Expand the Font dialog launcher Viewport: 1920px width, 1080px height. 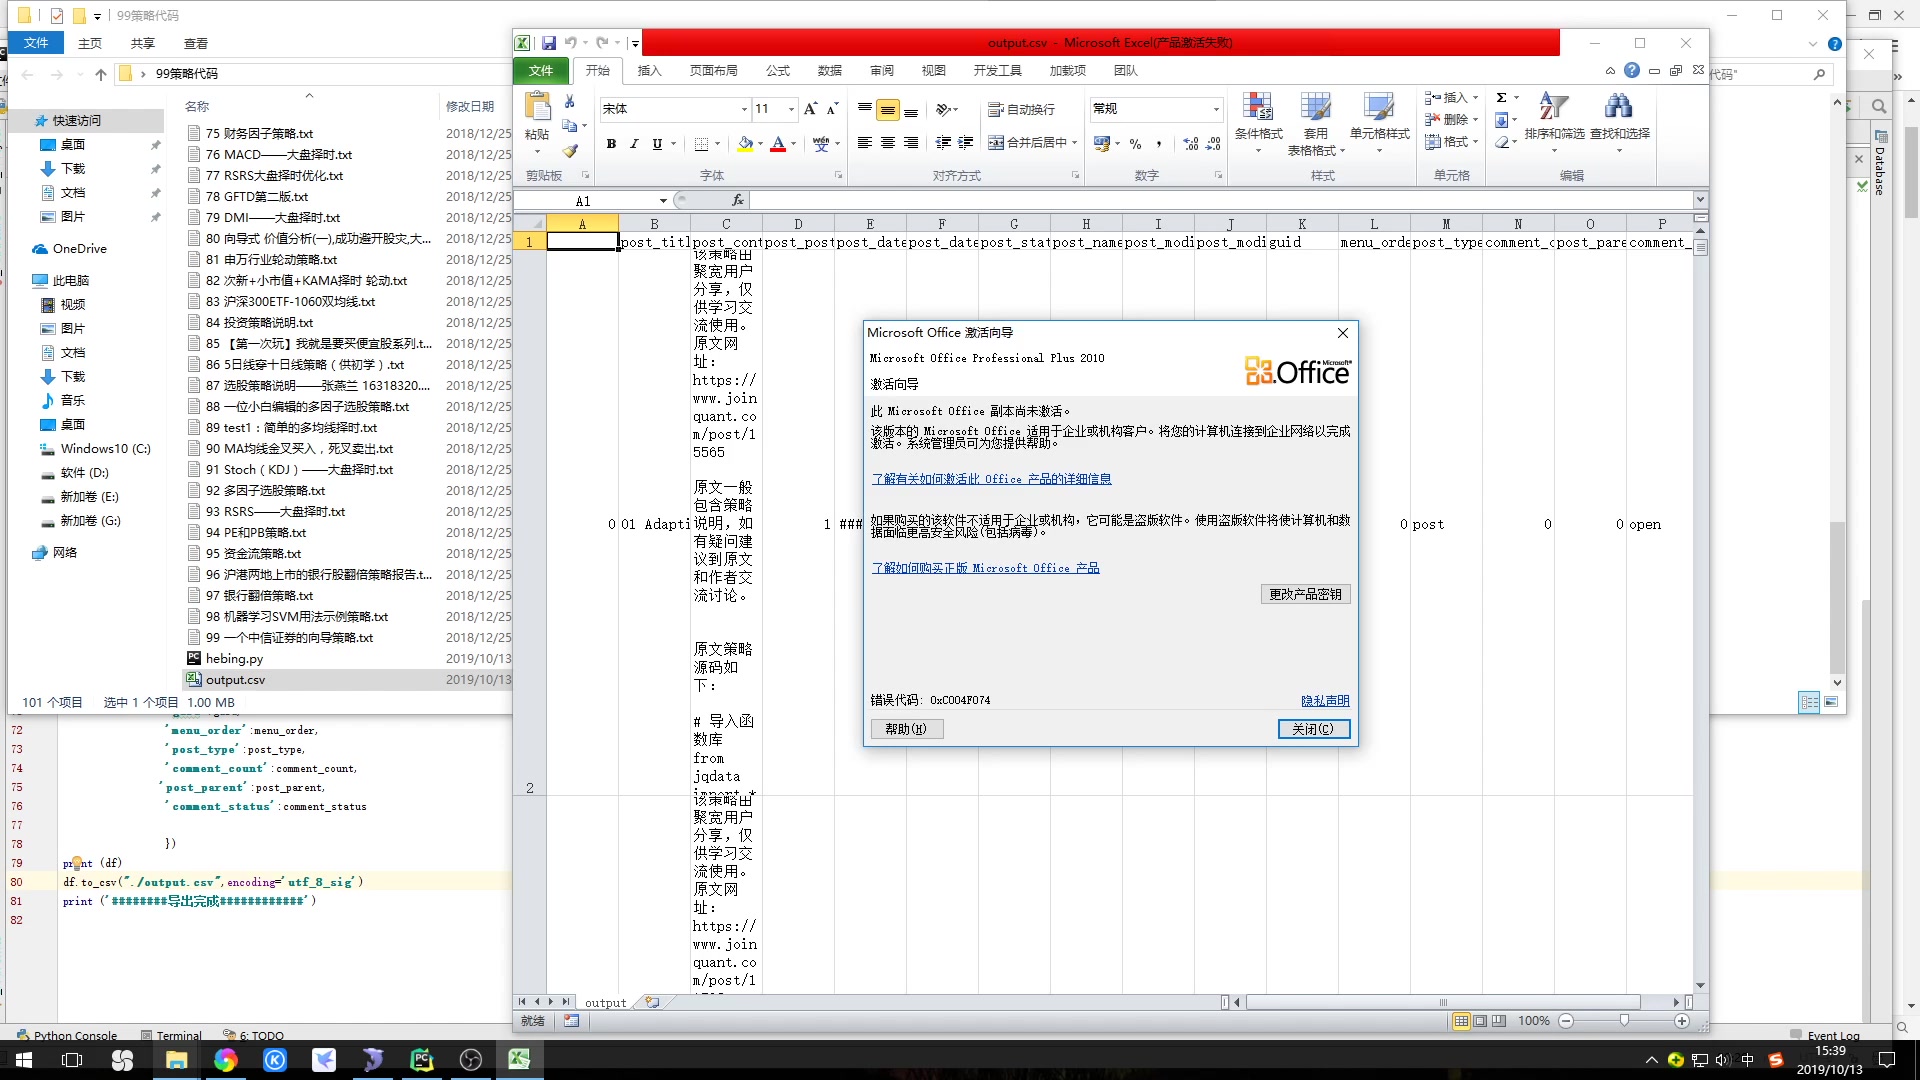pos(838,176)
